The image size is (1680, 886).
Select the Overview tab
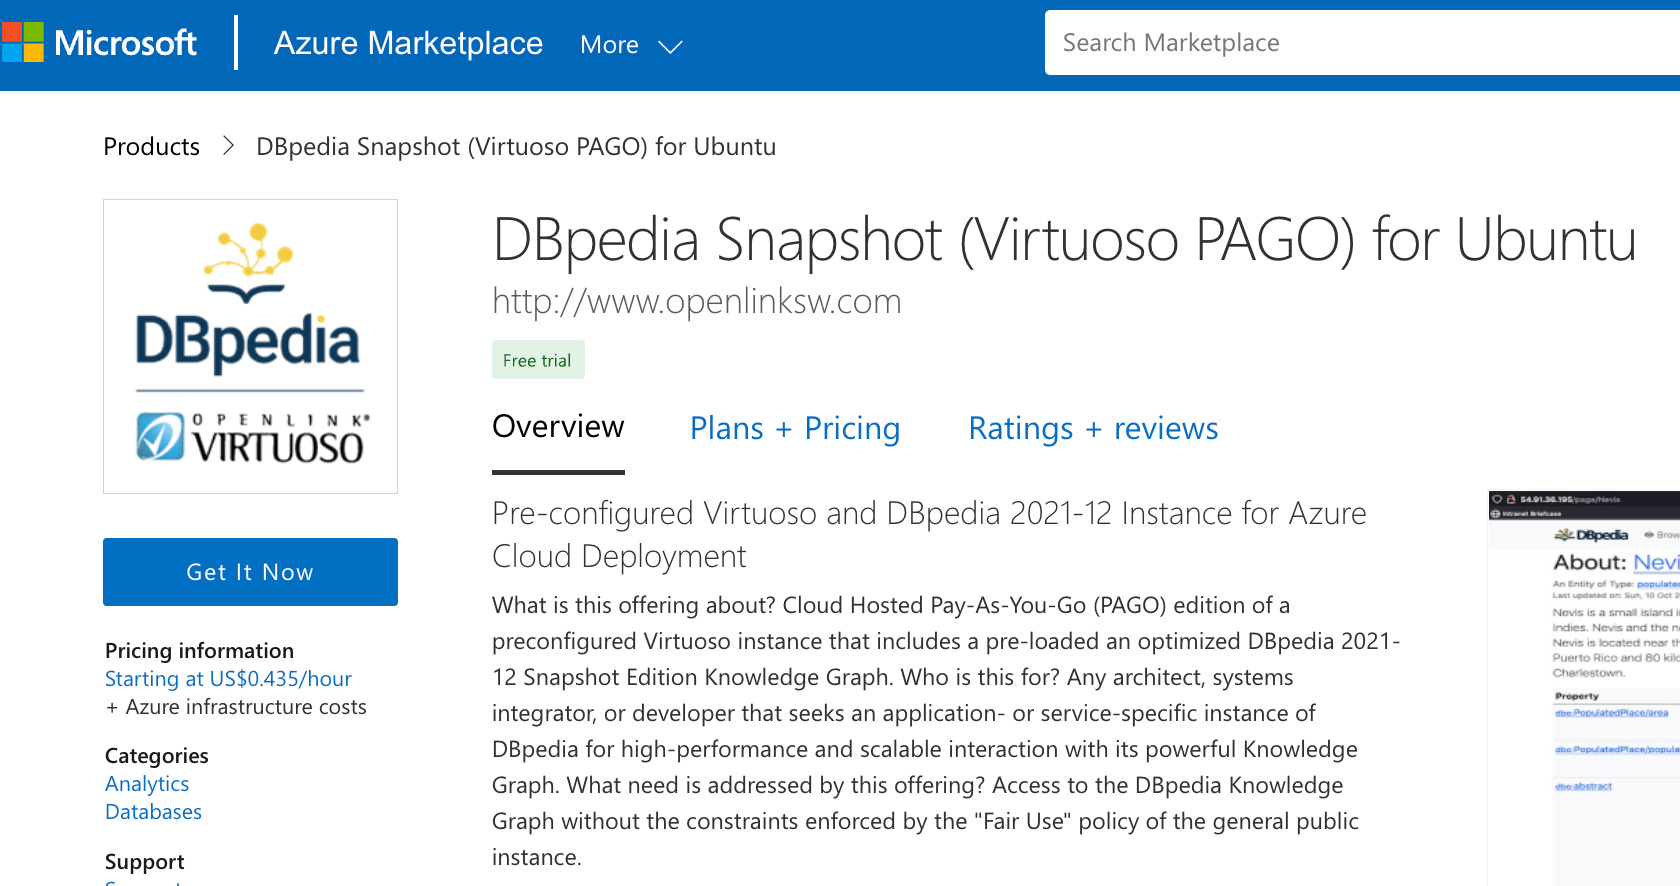pyautogui.click(x=558, y=427)
